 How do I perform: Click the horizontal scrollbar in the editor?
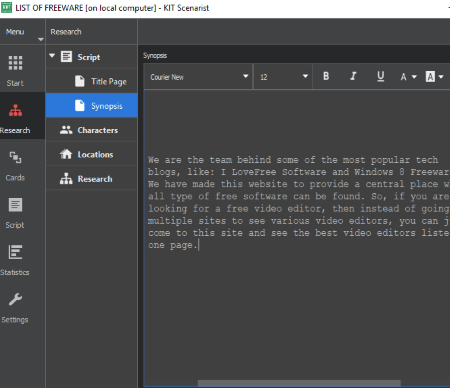299,383
